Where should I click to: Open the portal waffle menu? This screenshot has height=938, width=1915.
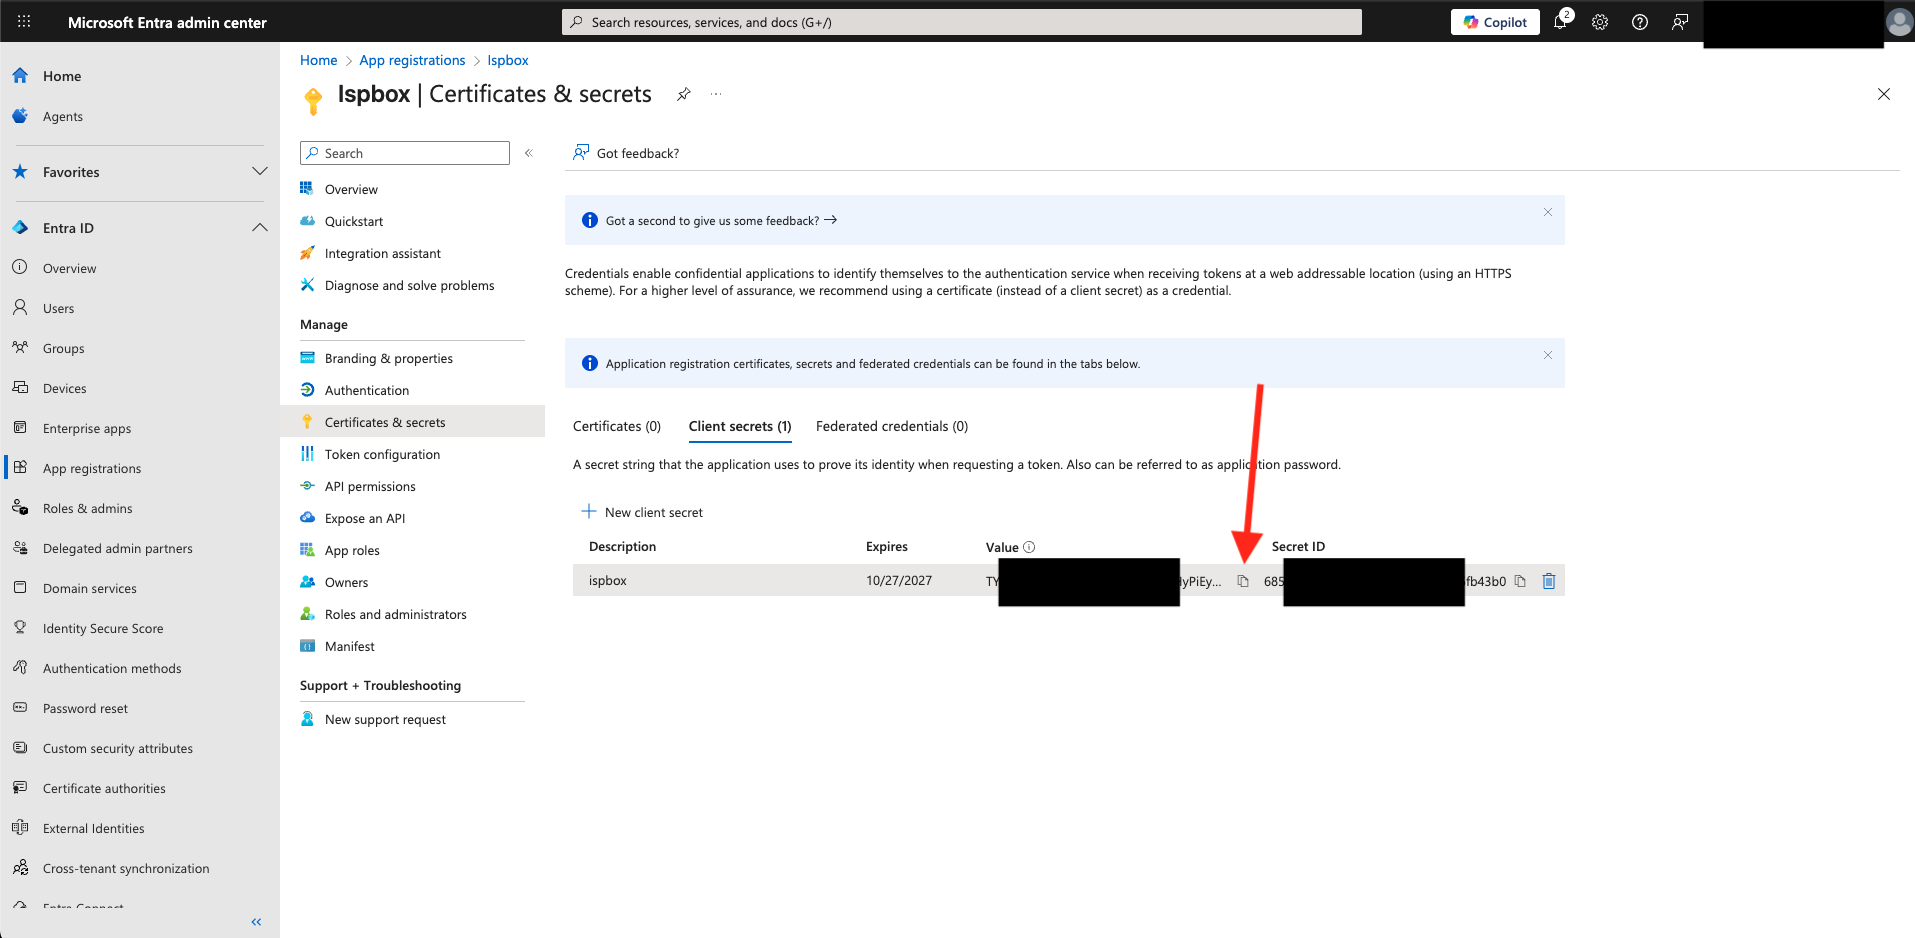coord(24,22)
